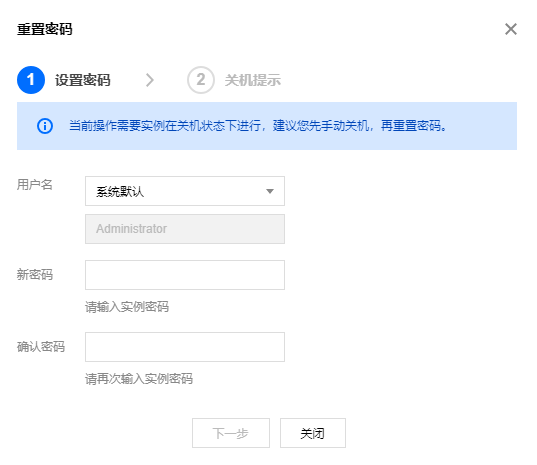Viewport: 537px width, 465px height.
Task: Click the blue info icon in the notice banner
Action: 45,126
